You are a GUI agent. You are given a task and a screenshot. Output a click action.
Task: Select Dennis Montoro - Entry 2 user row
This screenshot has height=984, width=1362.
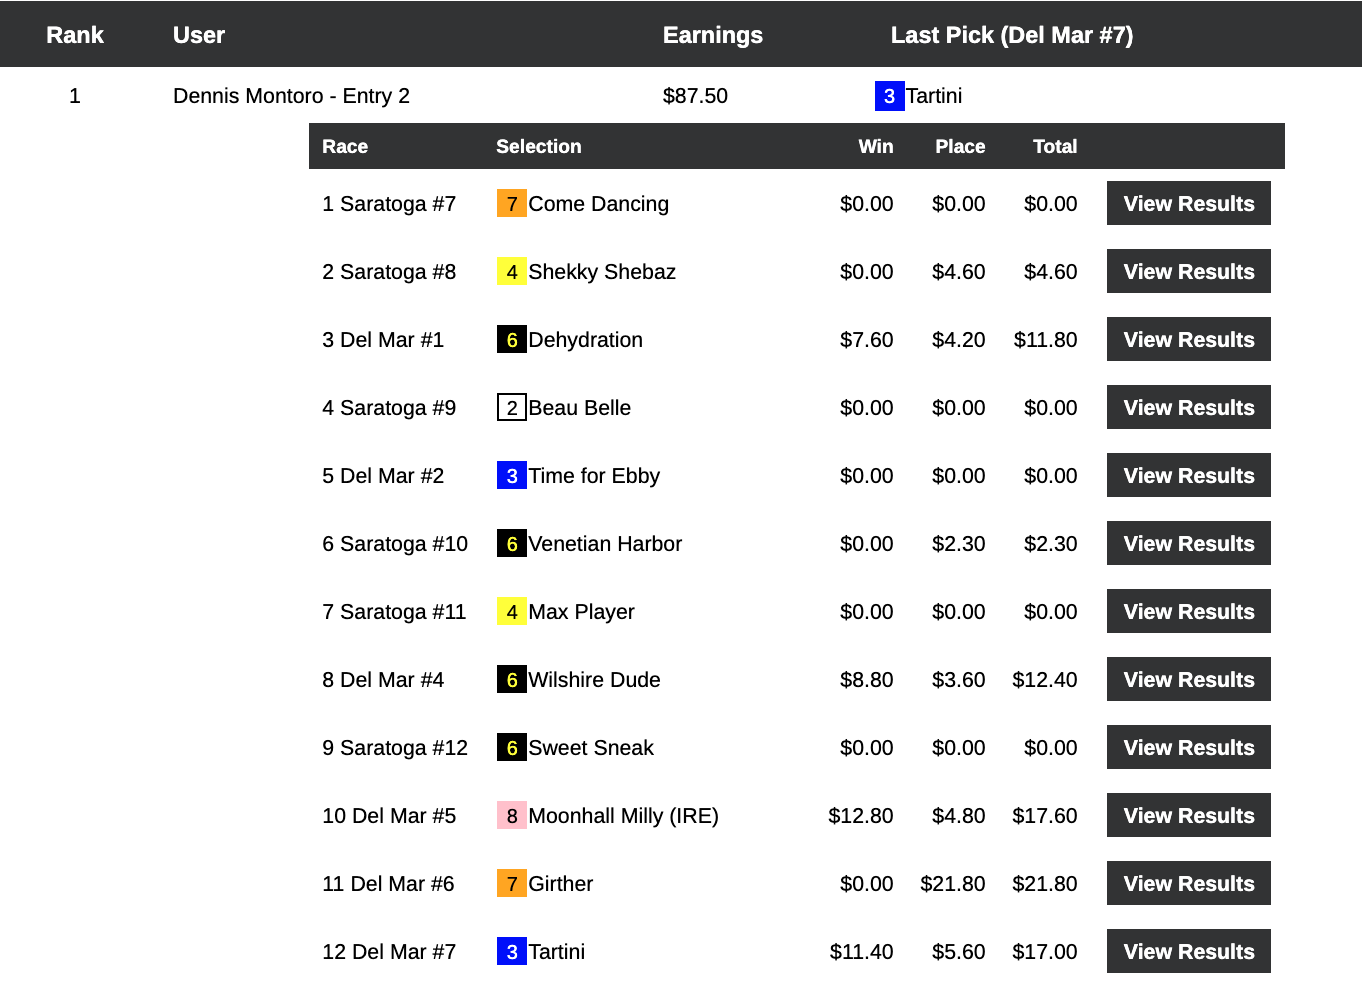click(291, 96)
